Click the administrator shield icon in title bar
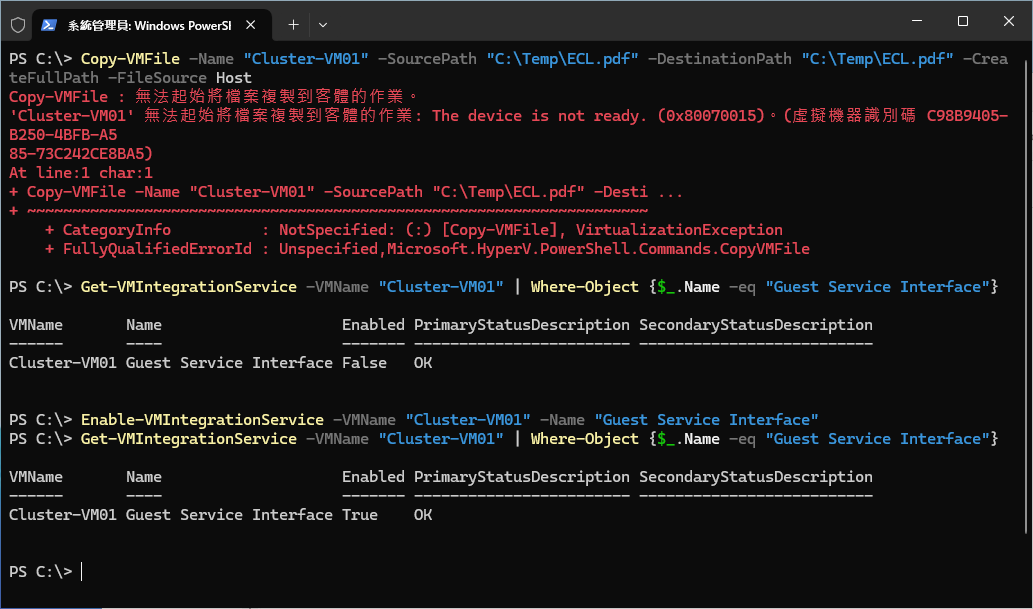This screenshot has width=1033, height=609. 17,23
